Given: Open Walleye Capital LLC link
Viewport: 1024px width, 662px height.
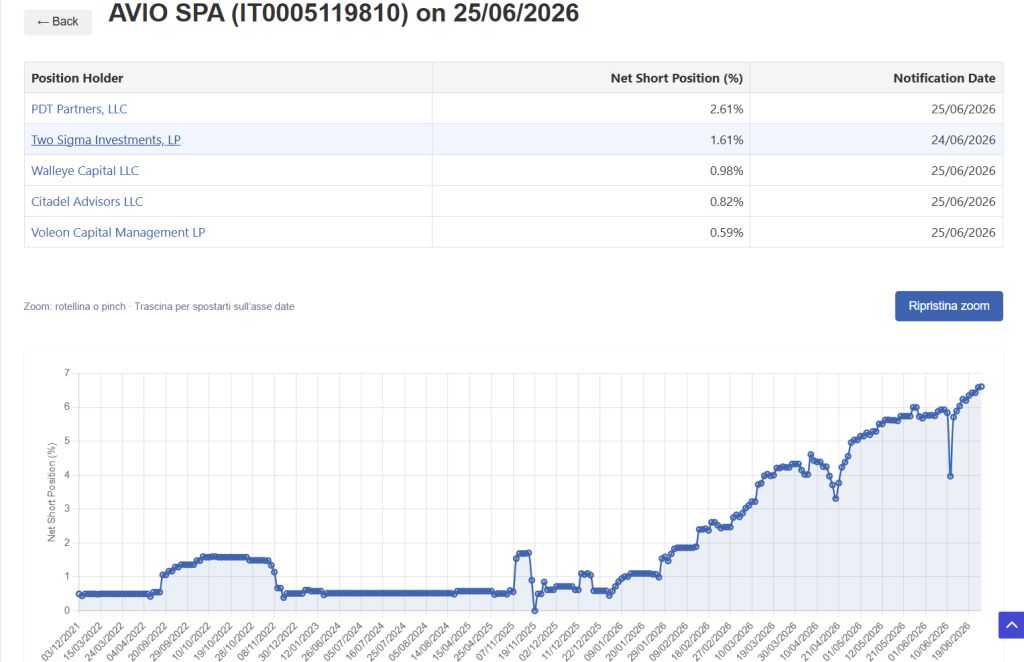Looking at the screenshot, I should click(x=85, y=170).
